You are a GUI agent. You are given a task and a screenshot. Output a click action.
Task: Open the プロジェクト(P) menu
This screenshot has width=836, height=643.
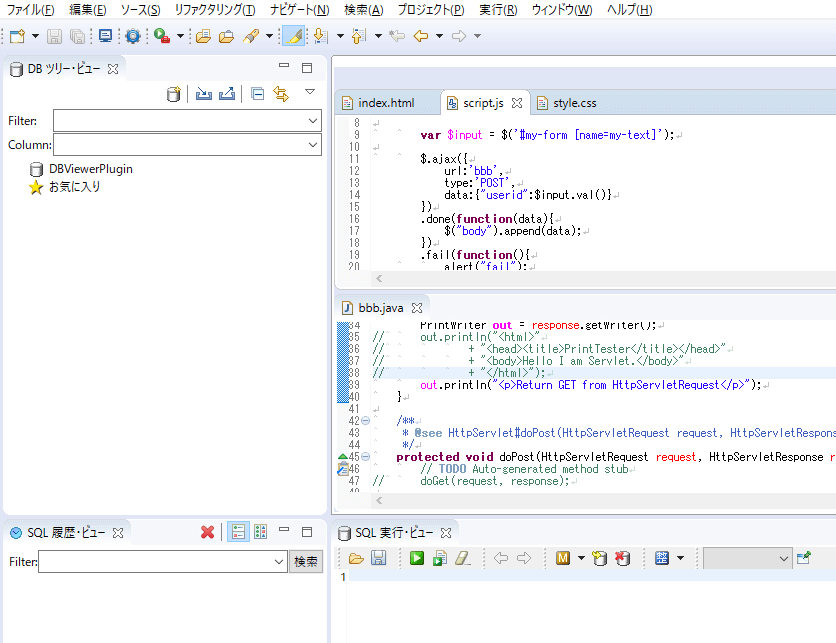point(431,10)
